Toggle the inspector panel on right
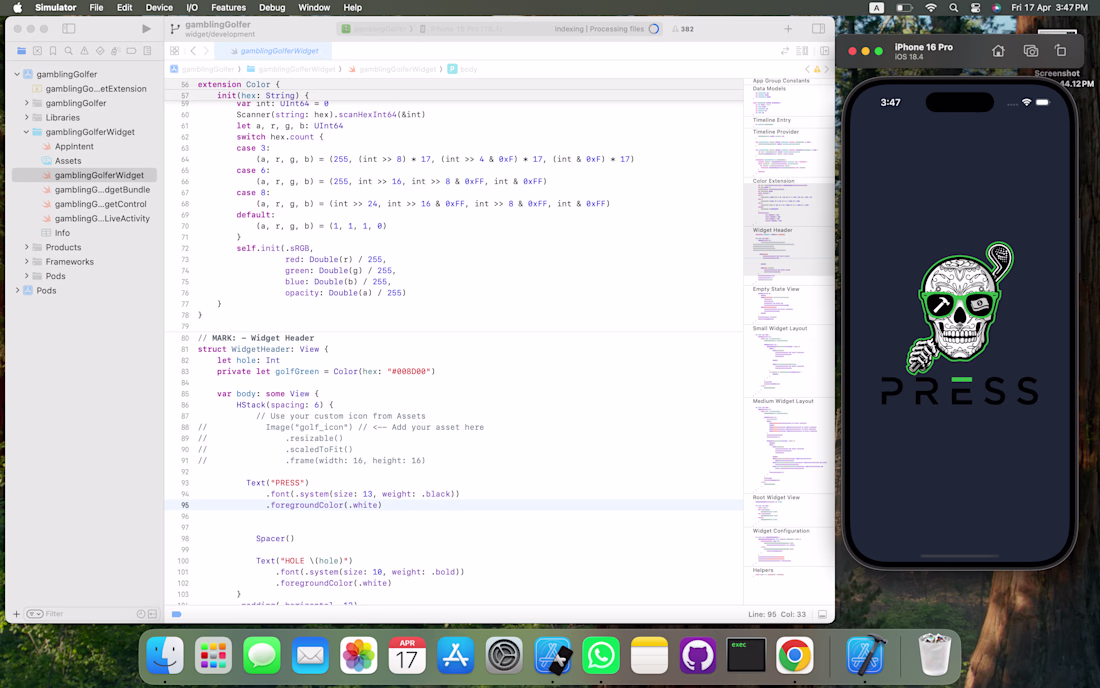The image size is (1100, 688). (818, 29)
